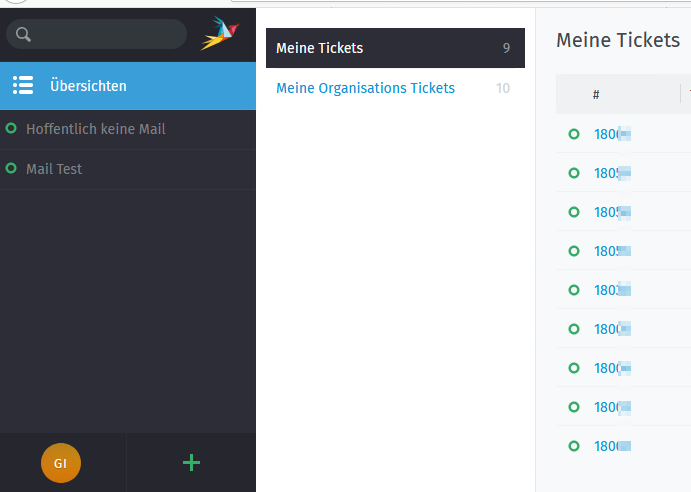This screenshot has height=492, width=691.
Task: Open the Übersichten navigation entry
Action: pyautogui.click(x=128, y=86)
